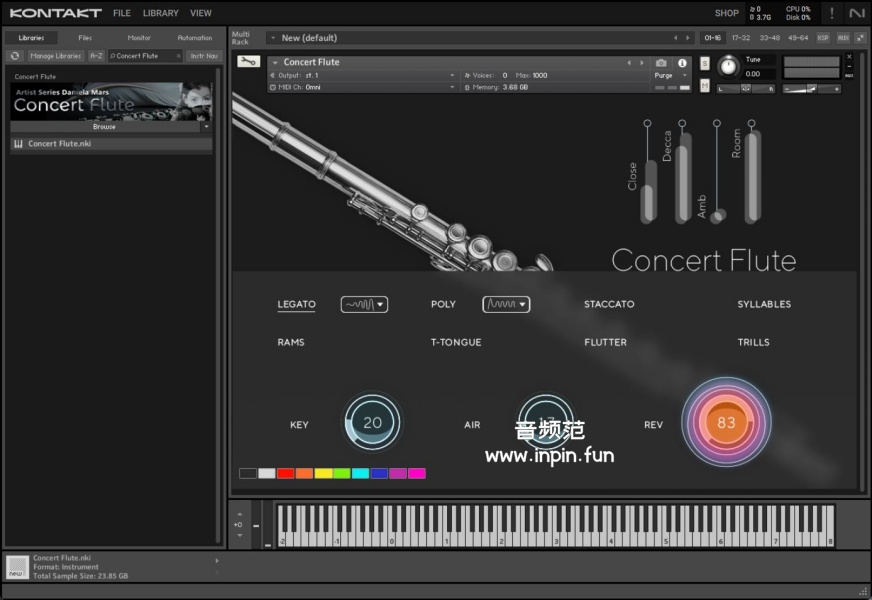Screen dimensions: 872x600
Task: Enable the STACCATO articulation
Action: tap(609, 304)
